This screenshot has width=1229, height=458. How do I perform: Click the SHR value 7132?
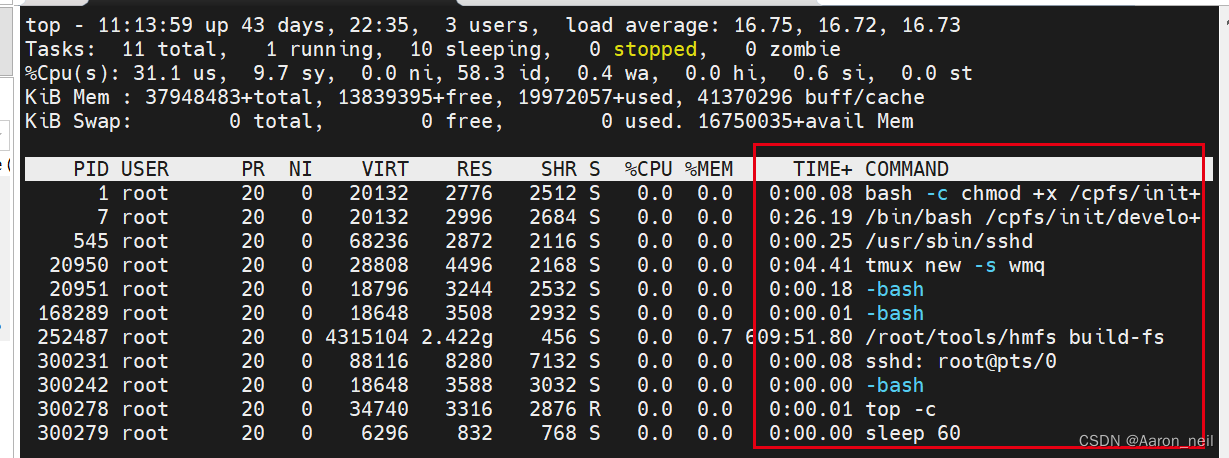click(553, 361)
